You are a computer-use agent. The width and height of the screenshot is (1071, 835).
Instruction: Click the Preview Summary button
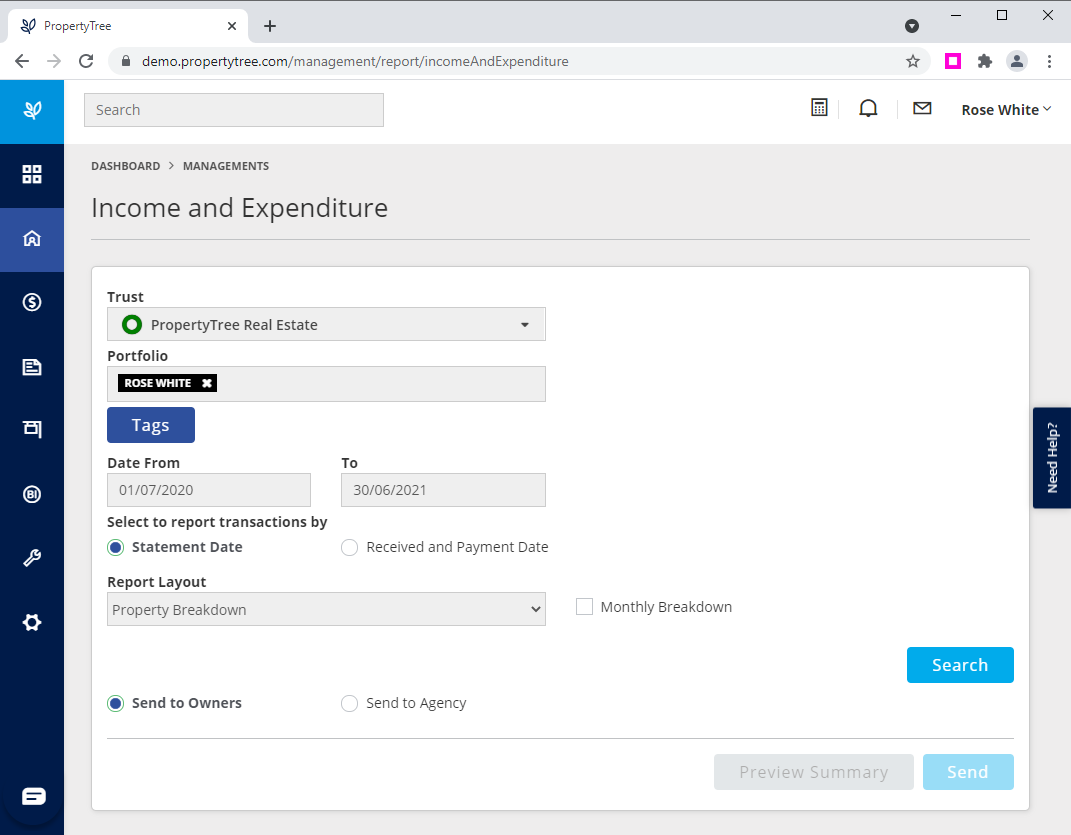813,772
